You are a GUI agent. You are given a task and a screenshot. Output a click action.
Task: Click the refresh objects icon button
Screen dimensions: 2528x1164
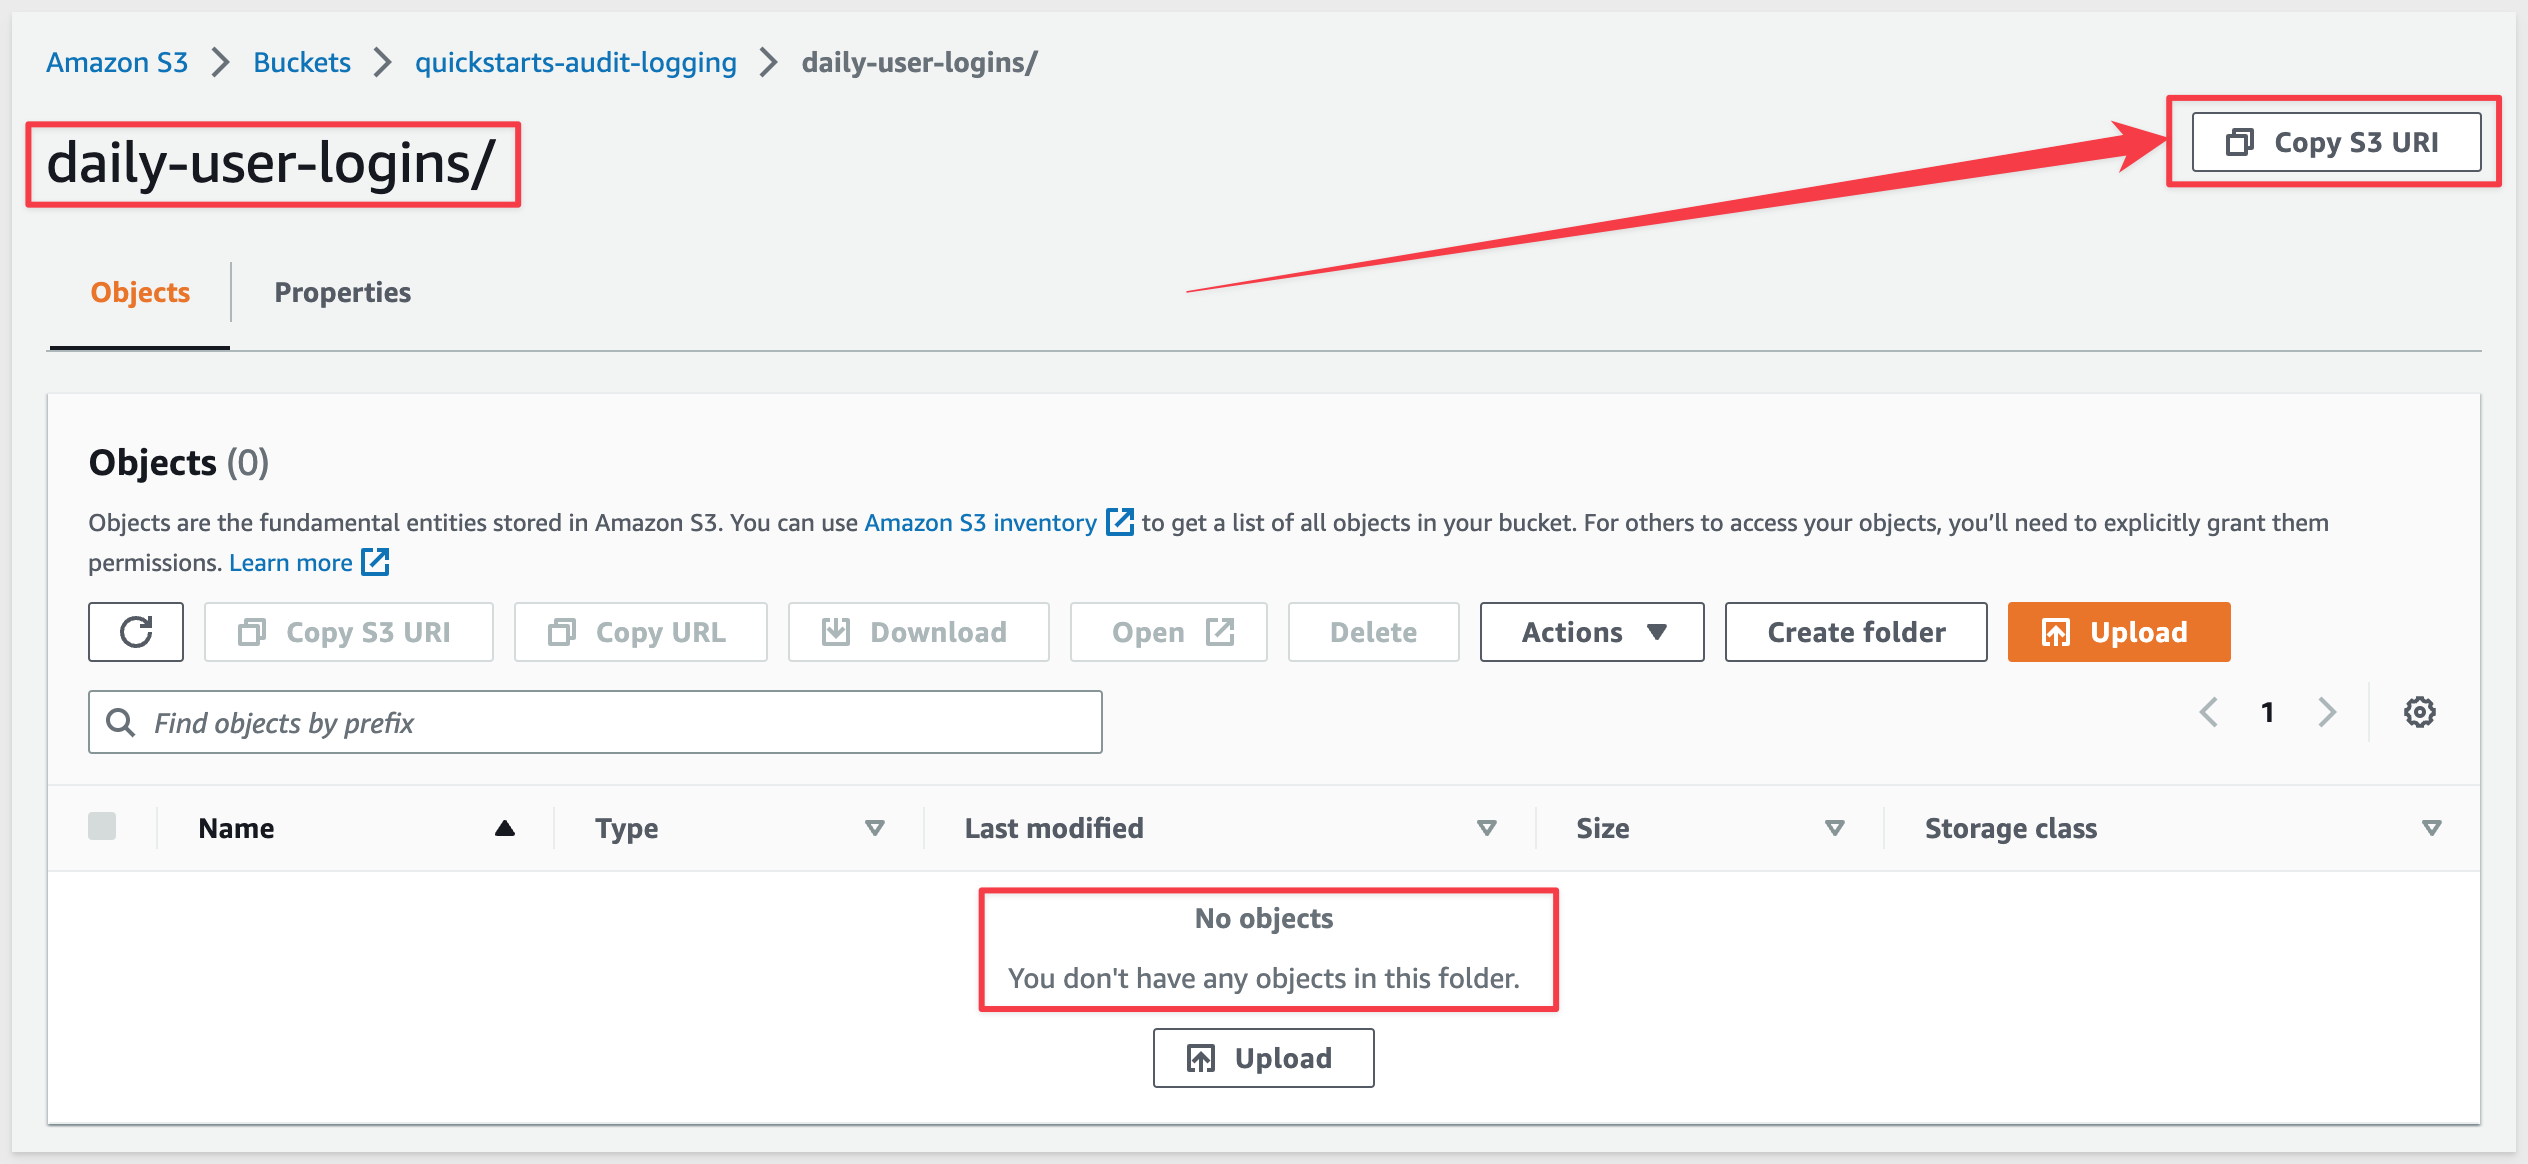click(136, 632)
